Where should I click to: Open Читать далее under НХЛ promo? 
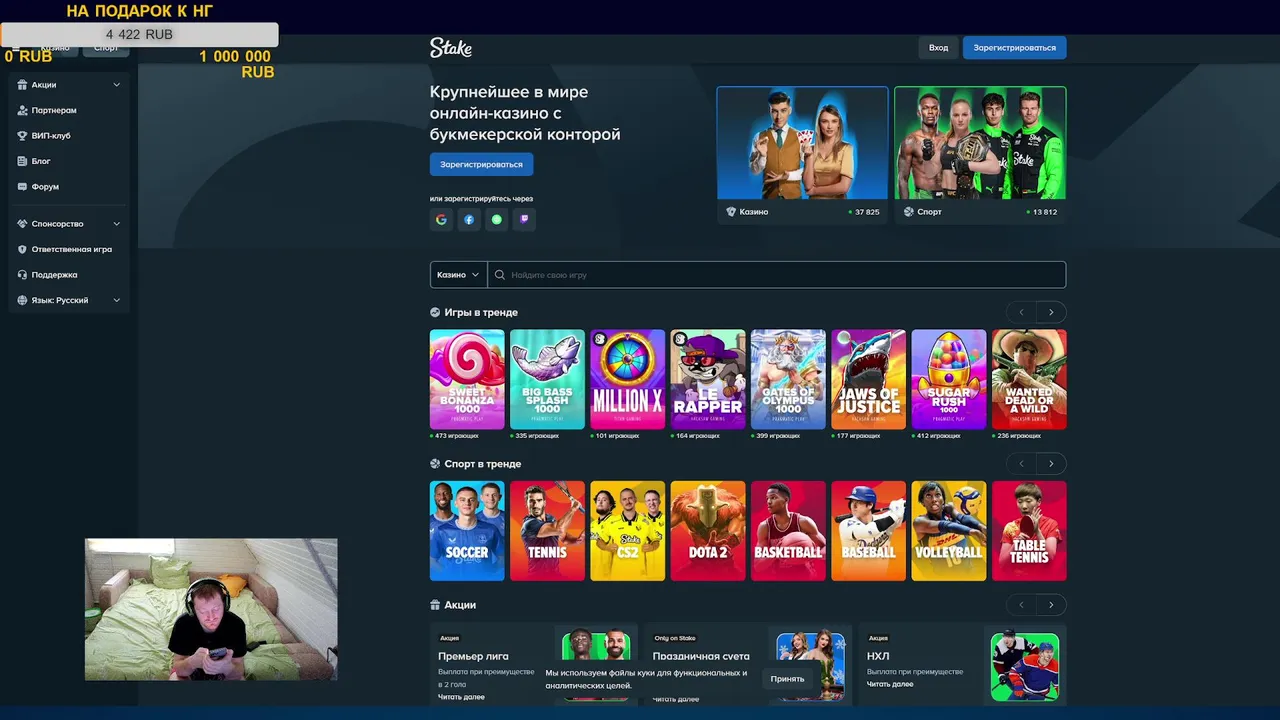point(890,684)
